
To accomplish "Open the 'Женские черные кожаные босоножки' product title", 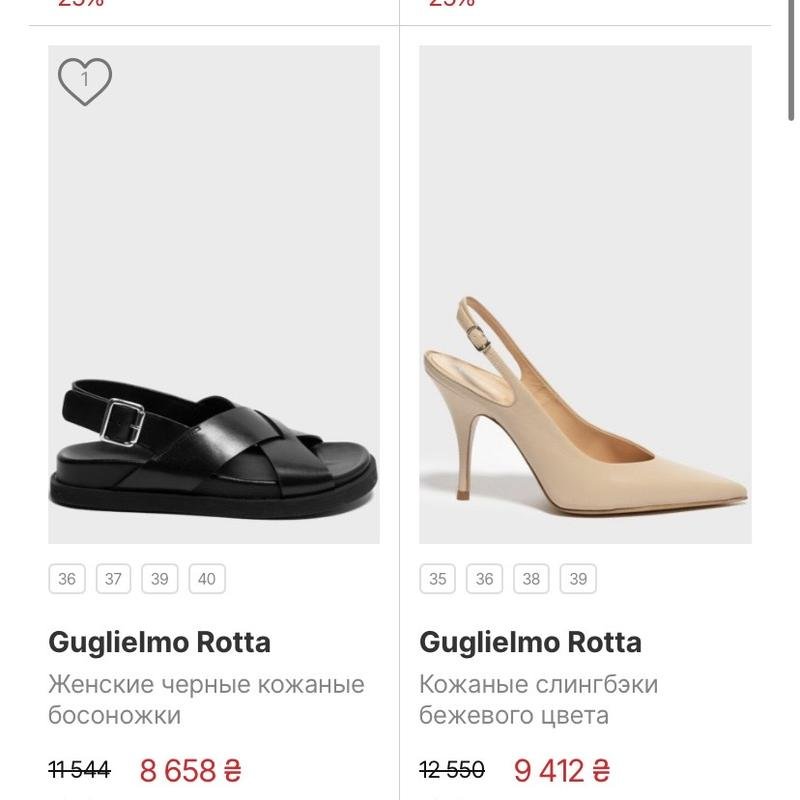I will [206, 700].
